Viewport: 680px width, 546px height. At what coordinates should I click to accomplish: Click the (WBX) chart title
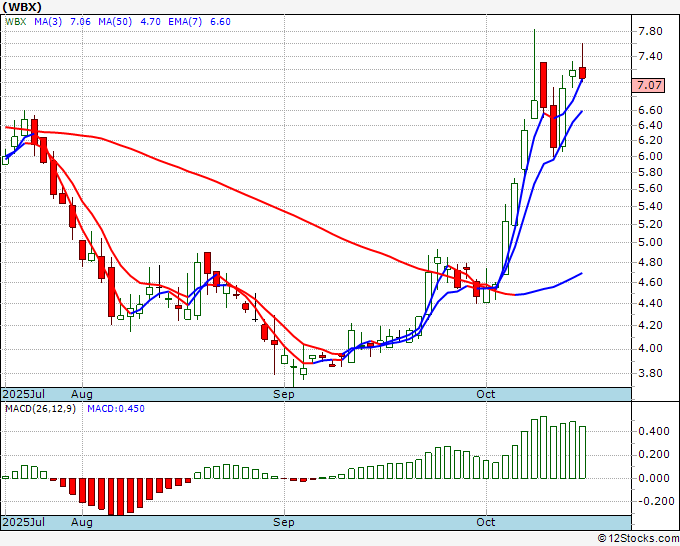point(22,7)
